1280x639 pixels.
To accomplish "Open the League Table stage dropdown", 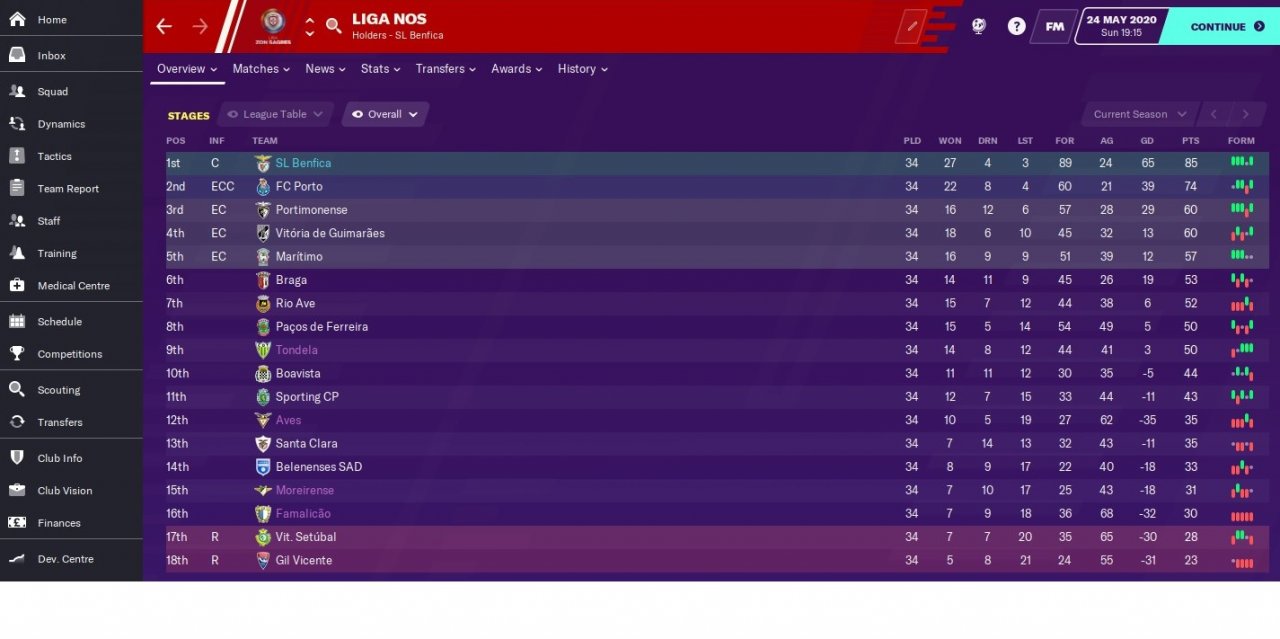I will (x=275, y=114).
